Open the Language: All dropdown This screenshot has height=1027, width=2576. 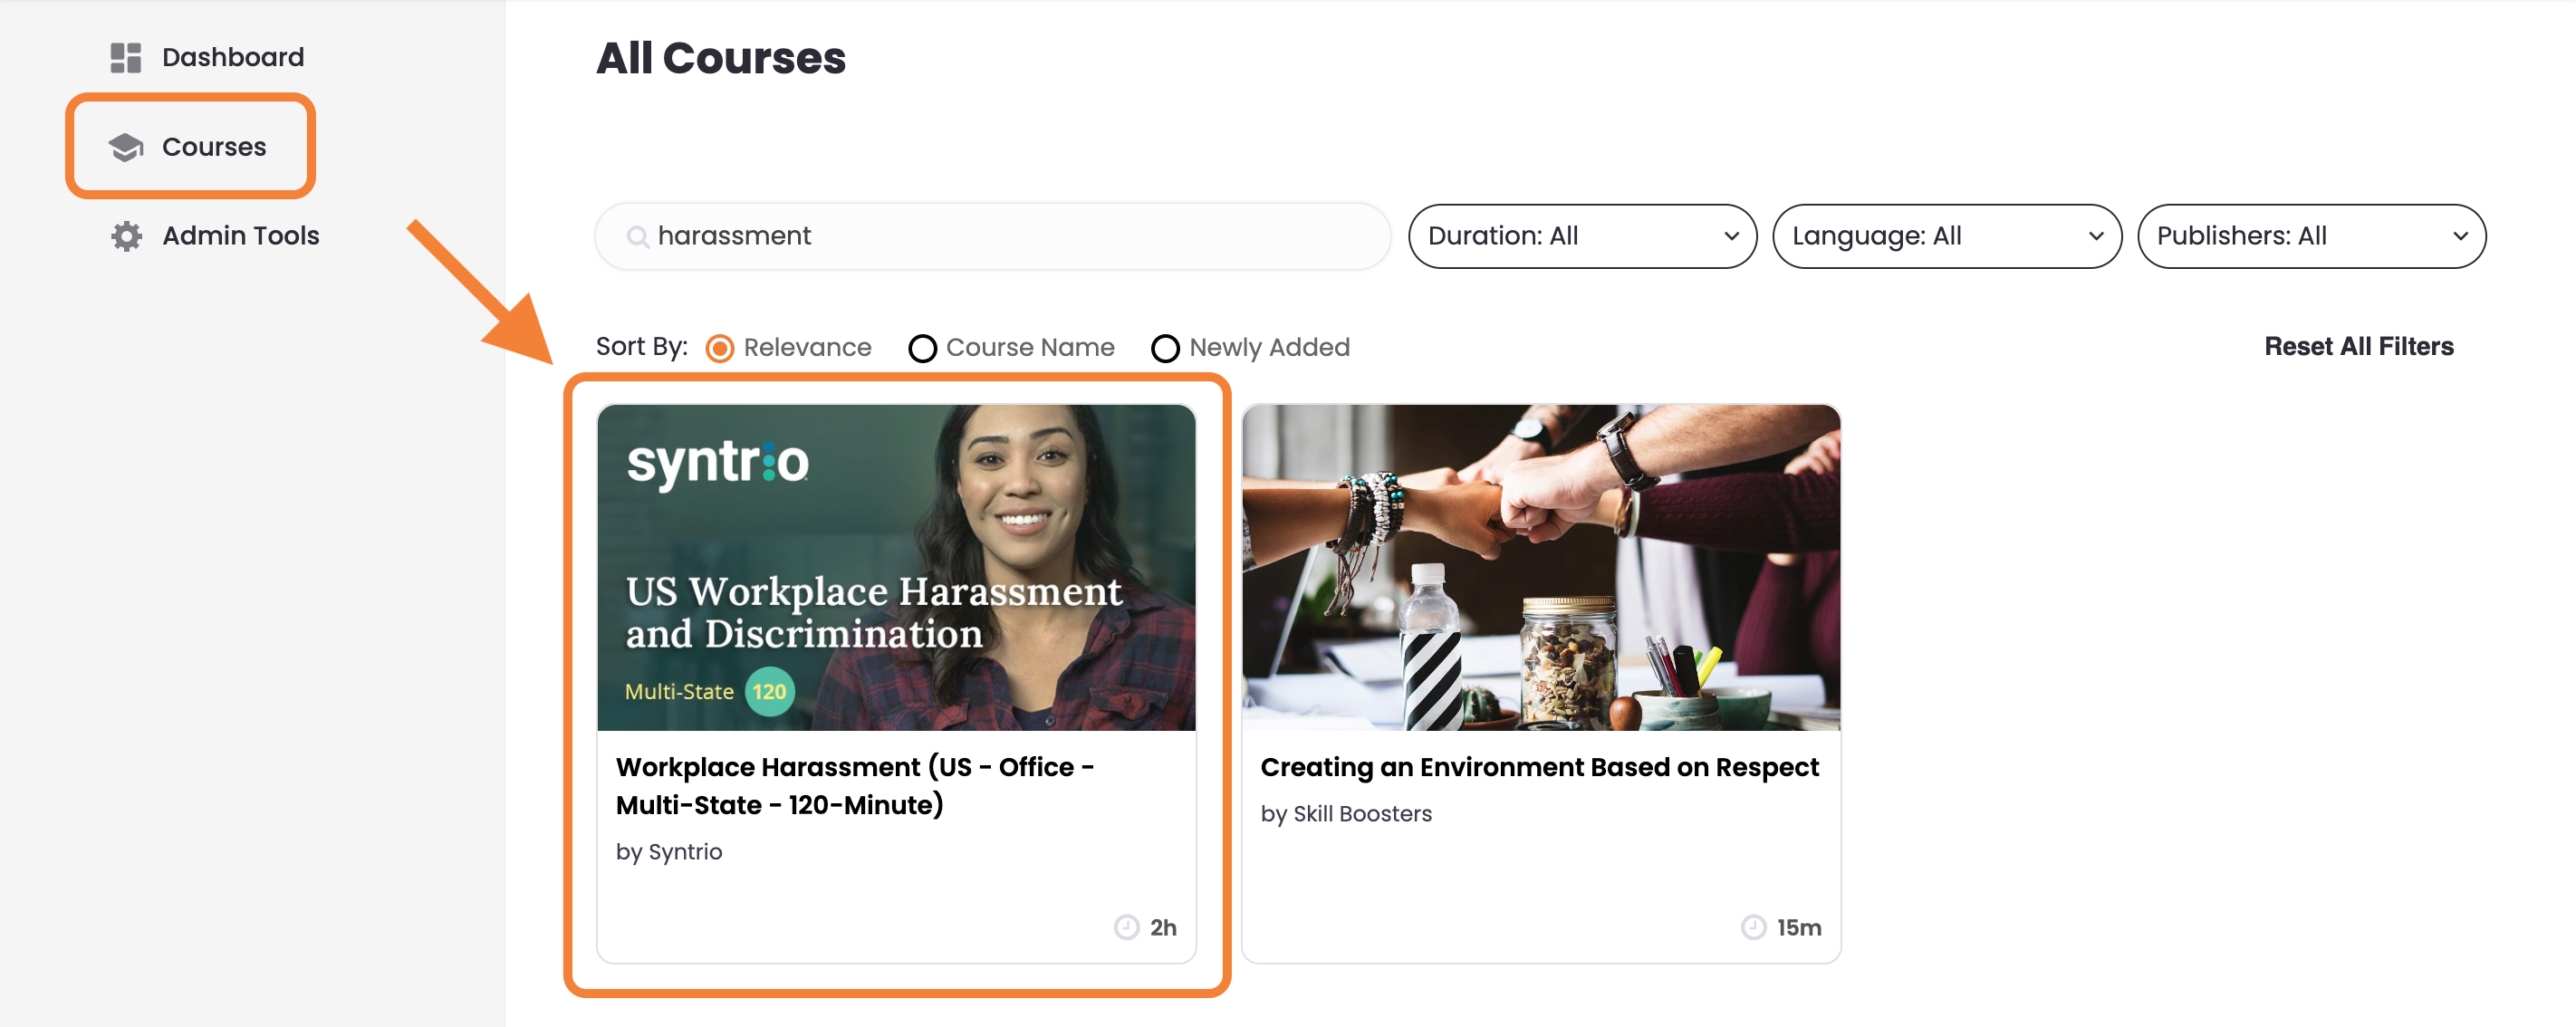(x=1946, y=236)
